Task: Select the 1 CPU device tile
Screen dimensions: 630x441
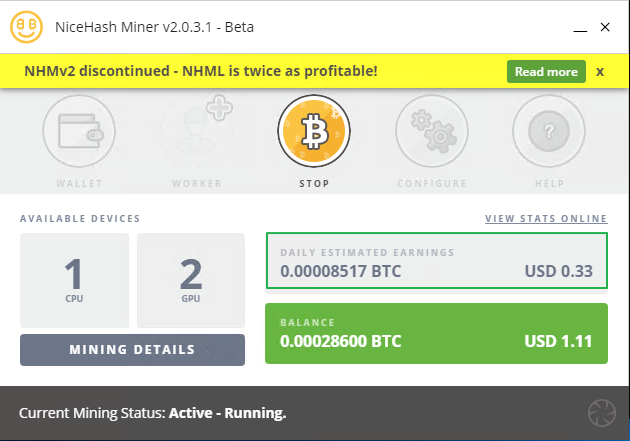Action: tap(74, 280)
